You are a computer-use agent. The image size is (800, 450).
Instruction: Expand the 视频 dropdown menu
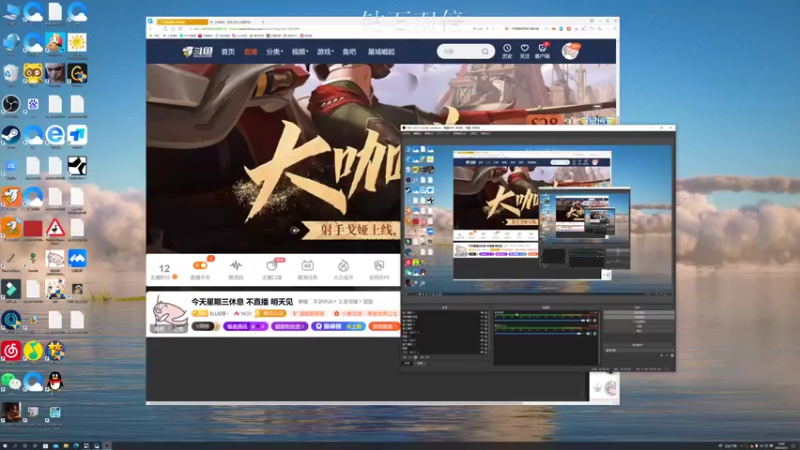click(299, 52)
